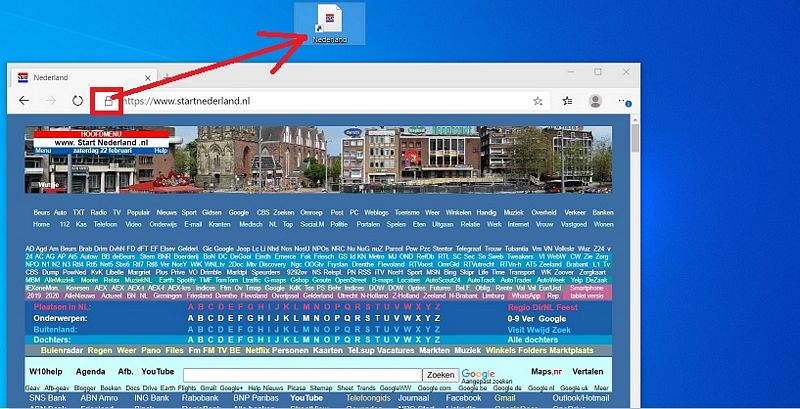Open the user profile icon in browser
The width and height of the screenshot is (800, 409).
point(595,101)
